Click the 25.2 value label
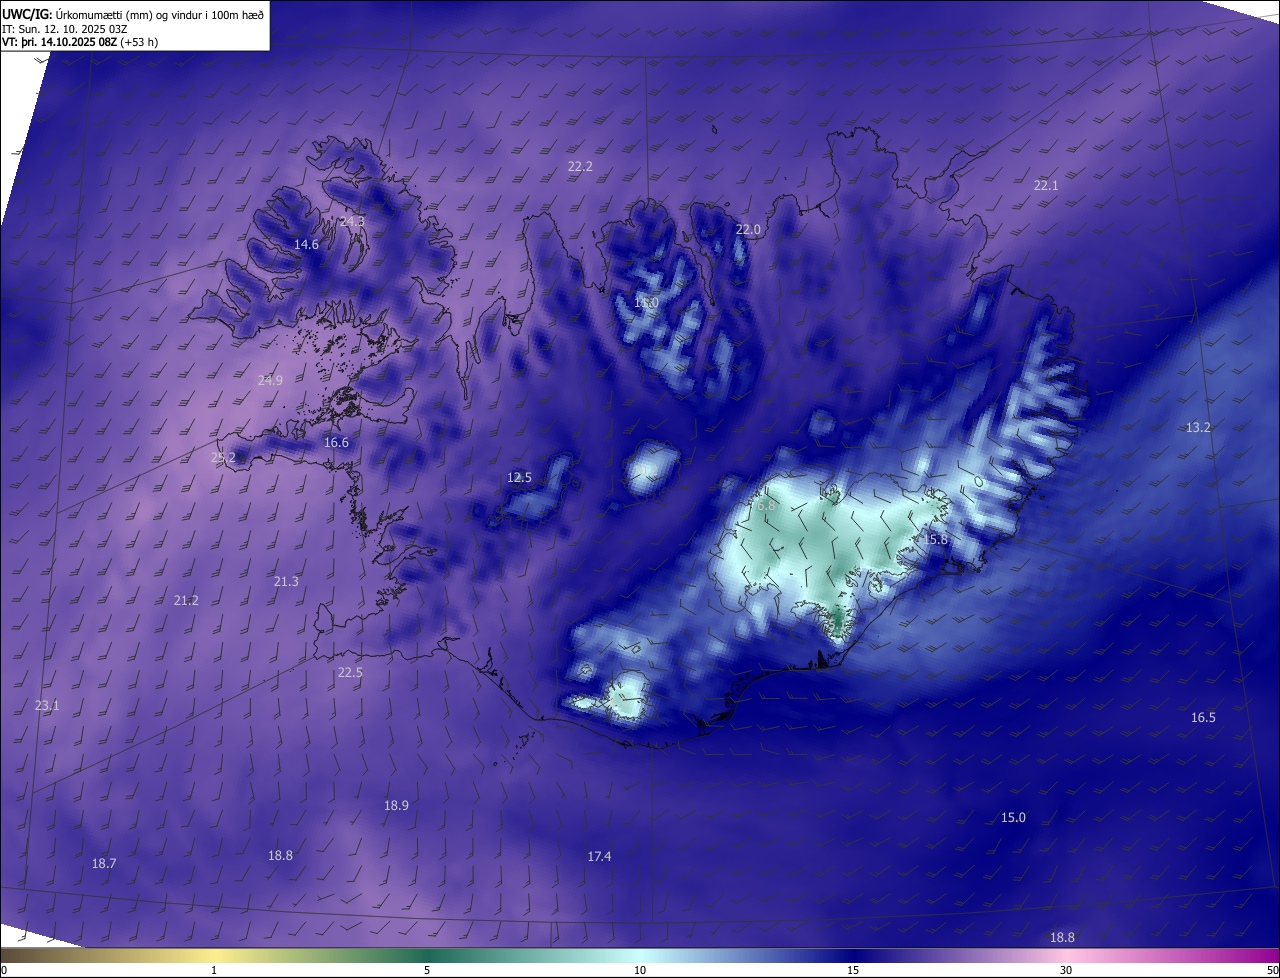This screenshot has height=978, width=1280. point(223,457)
